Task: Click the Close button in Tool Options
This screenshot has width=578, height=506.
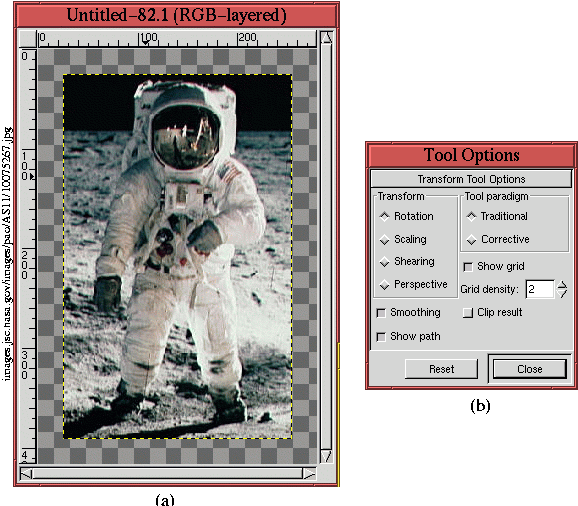Action: [x=529, y=369]
